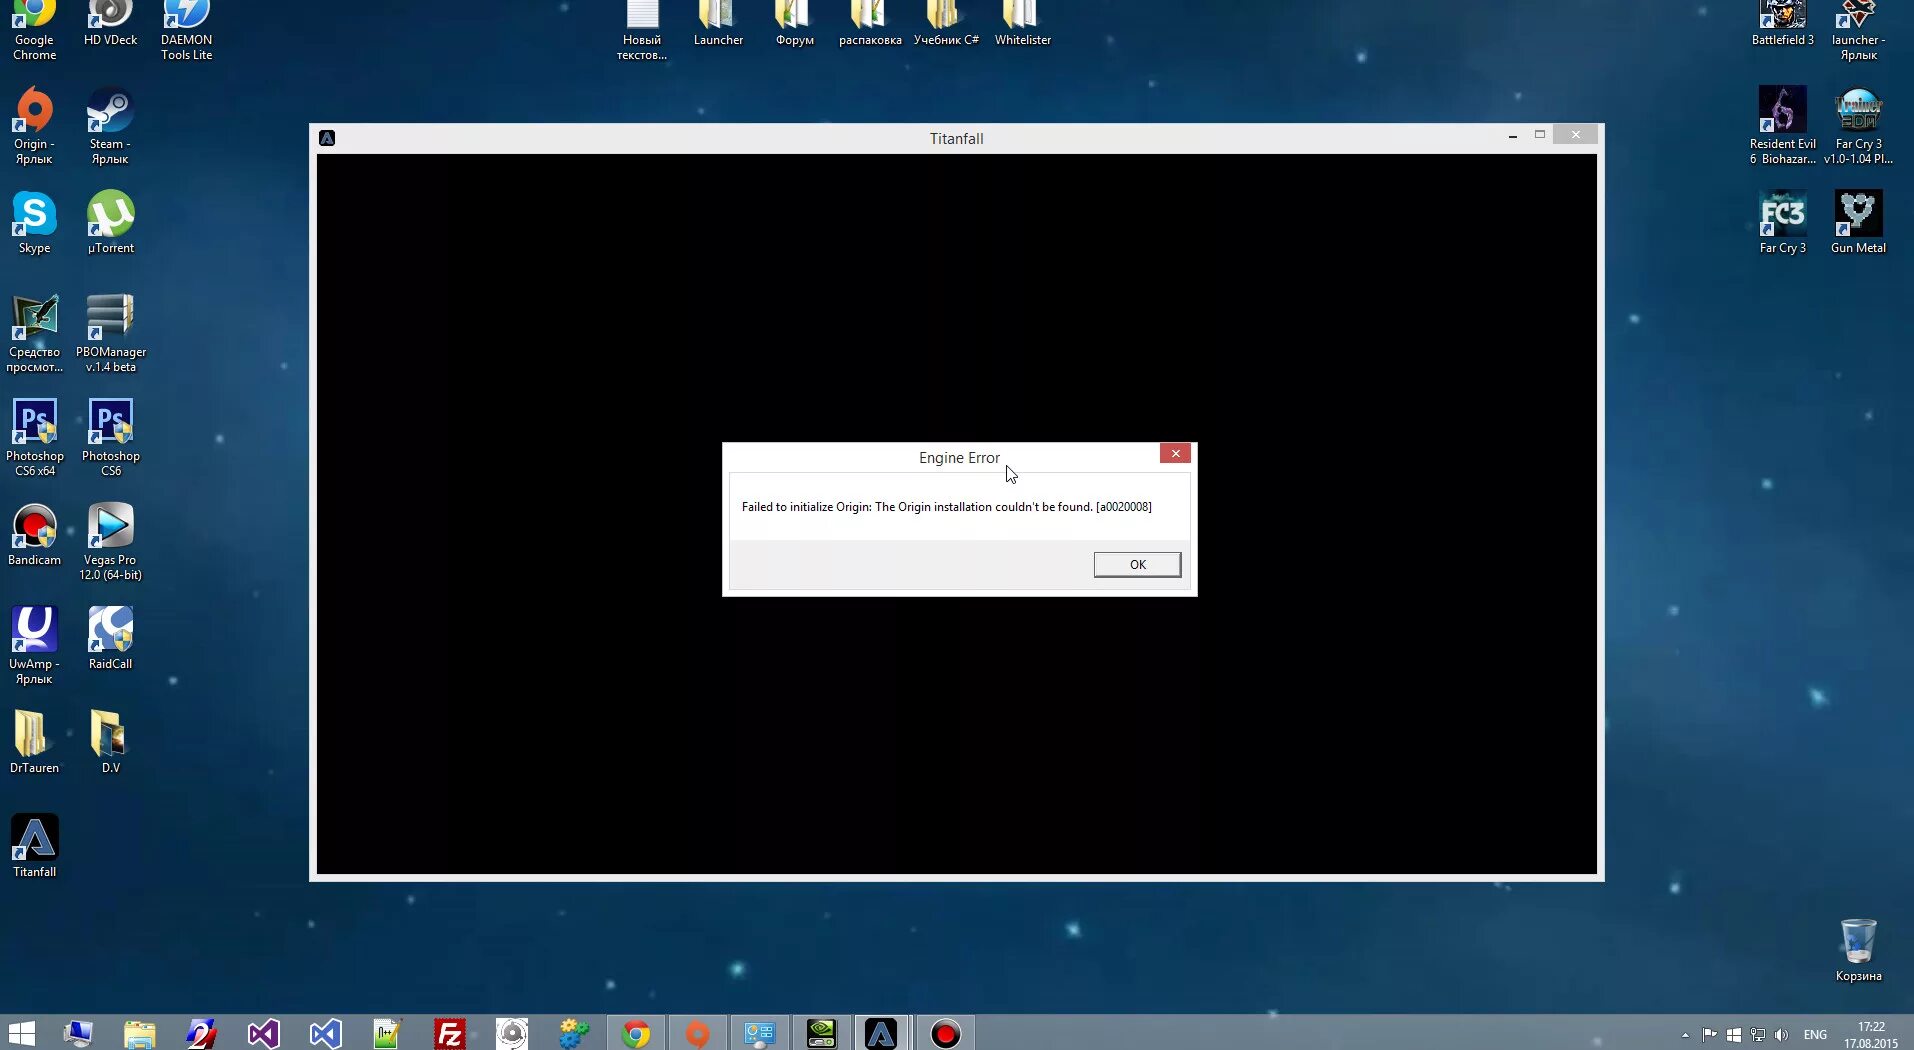
Task: Open Action Center flag in tray
Action: click(x=1709, y=1035)
